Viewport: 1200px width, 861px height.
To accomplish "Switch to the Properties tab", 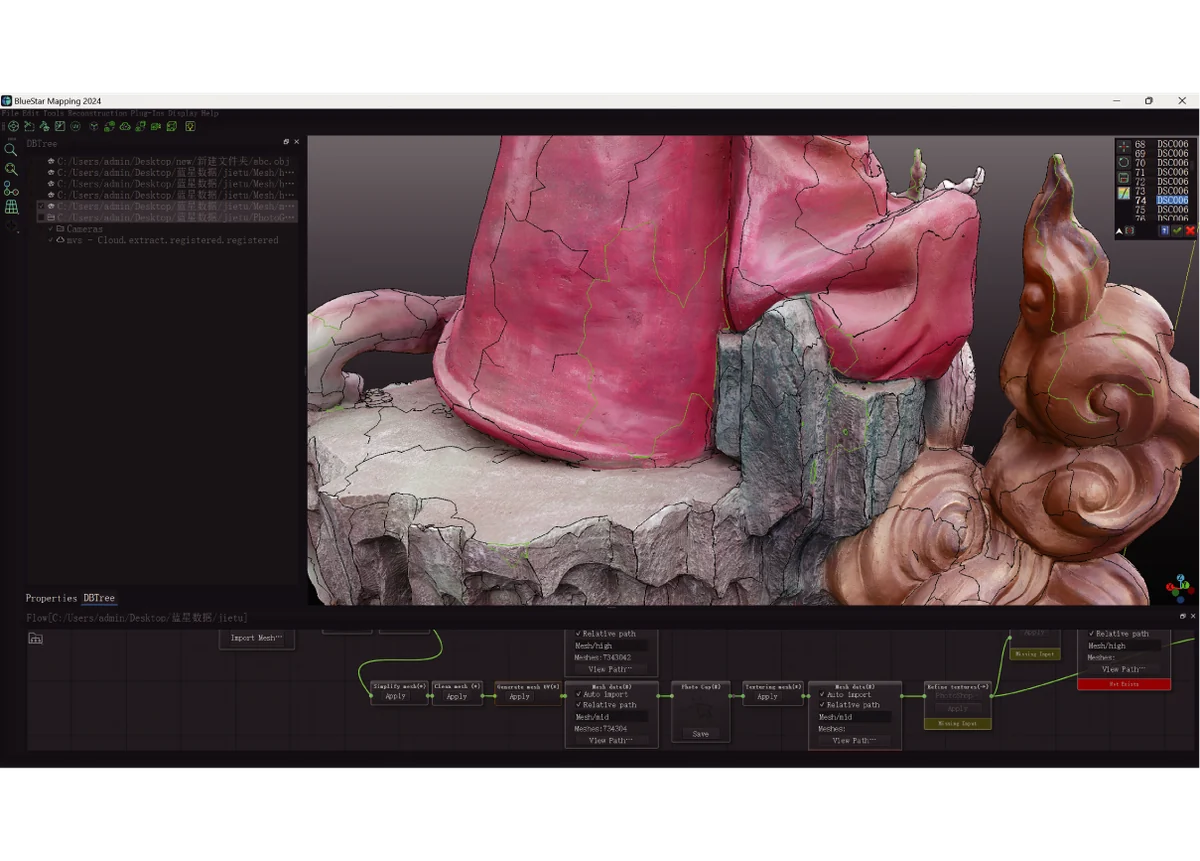I will point(52,598).
